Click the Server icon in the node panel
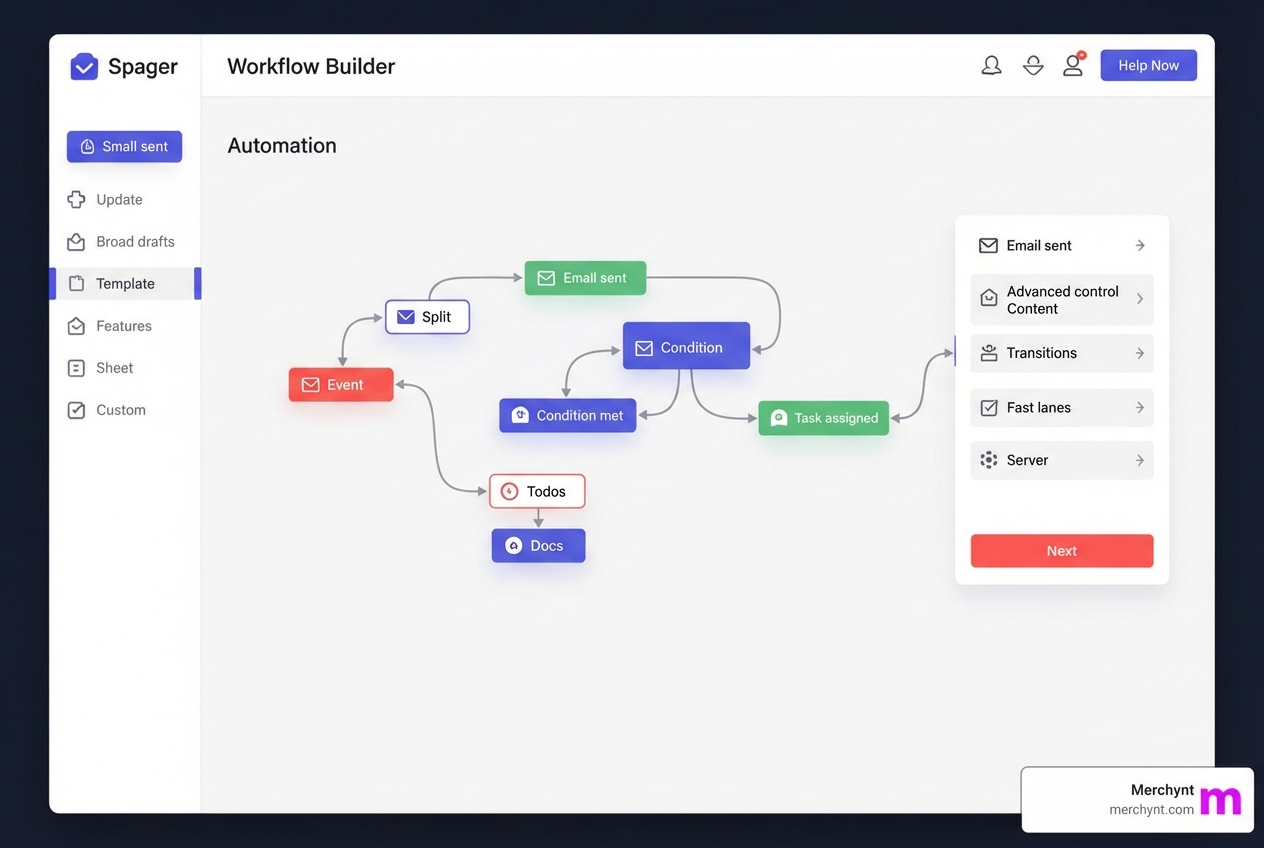Image resolution: width=1264 pixels, height=848 pixels. coord(988,460)
